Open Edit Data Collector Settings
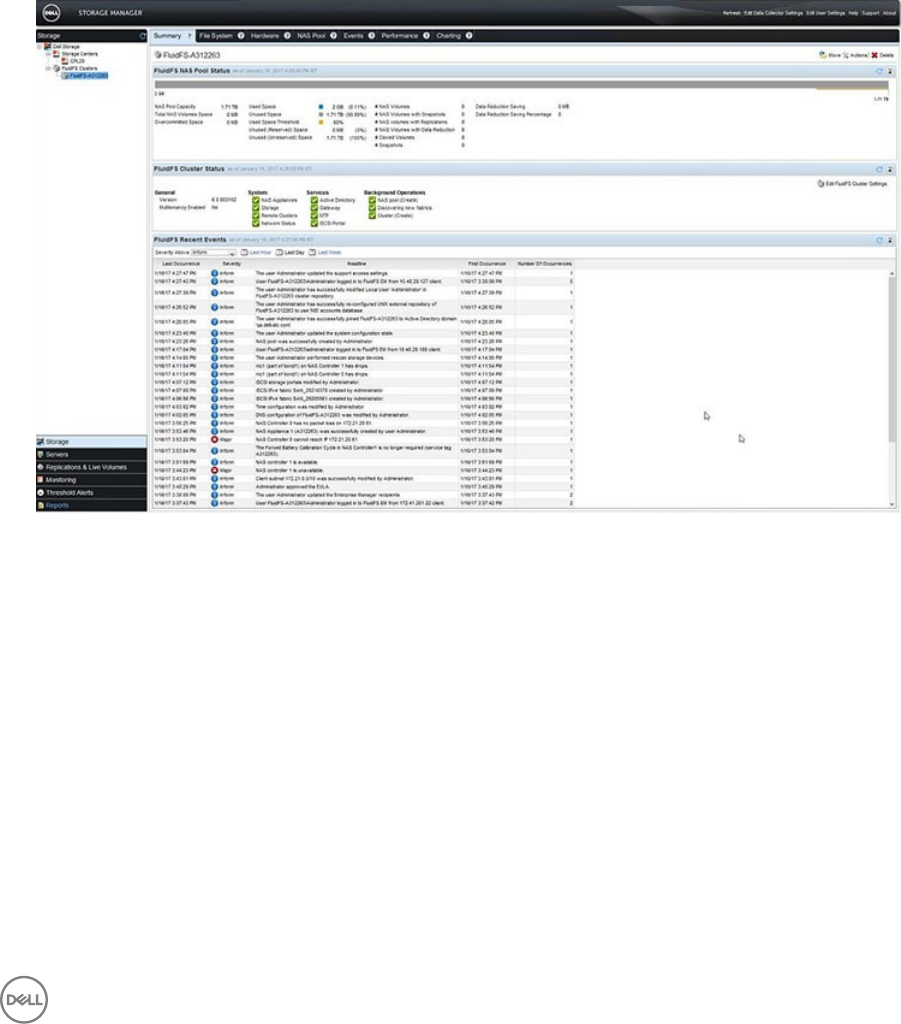 tap(774, 13)
